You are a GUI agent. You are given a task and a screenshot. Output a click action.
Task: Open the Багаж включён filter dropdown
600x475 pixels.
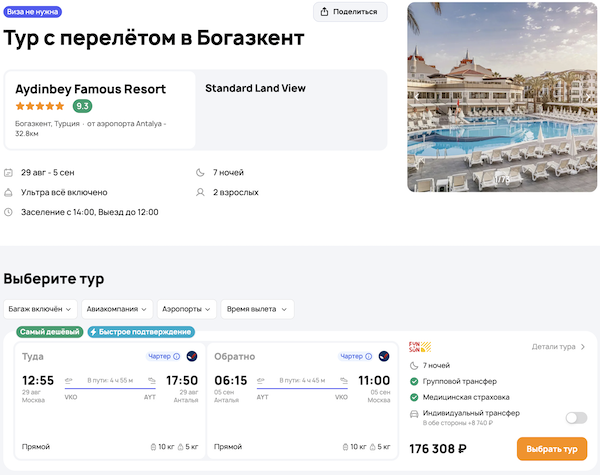tap(40, 309)
